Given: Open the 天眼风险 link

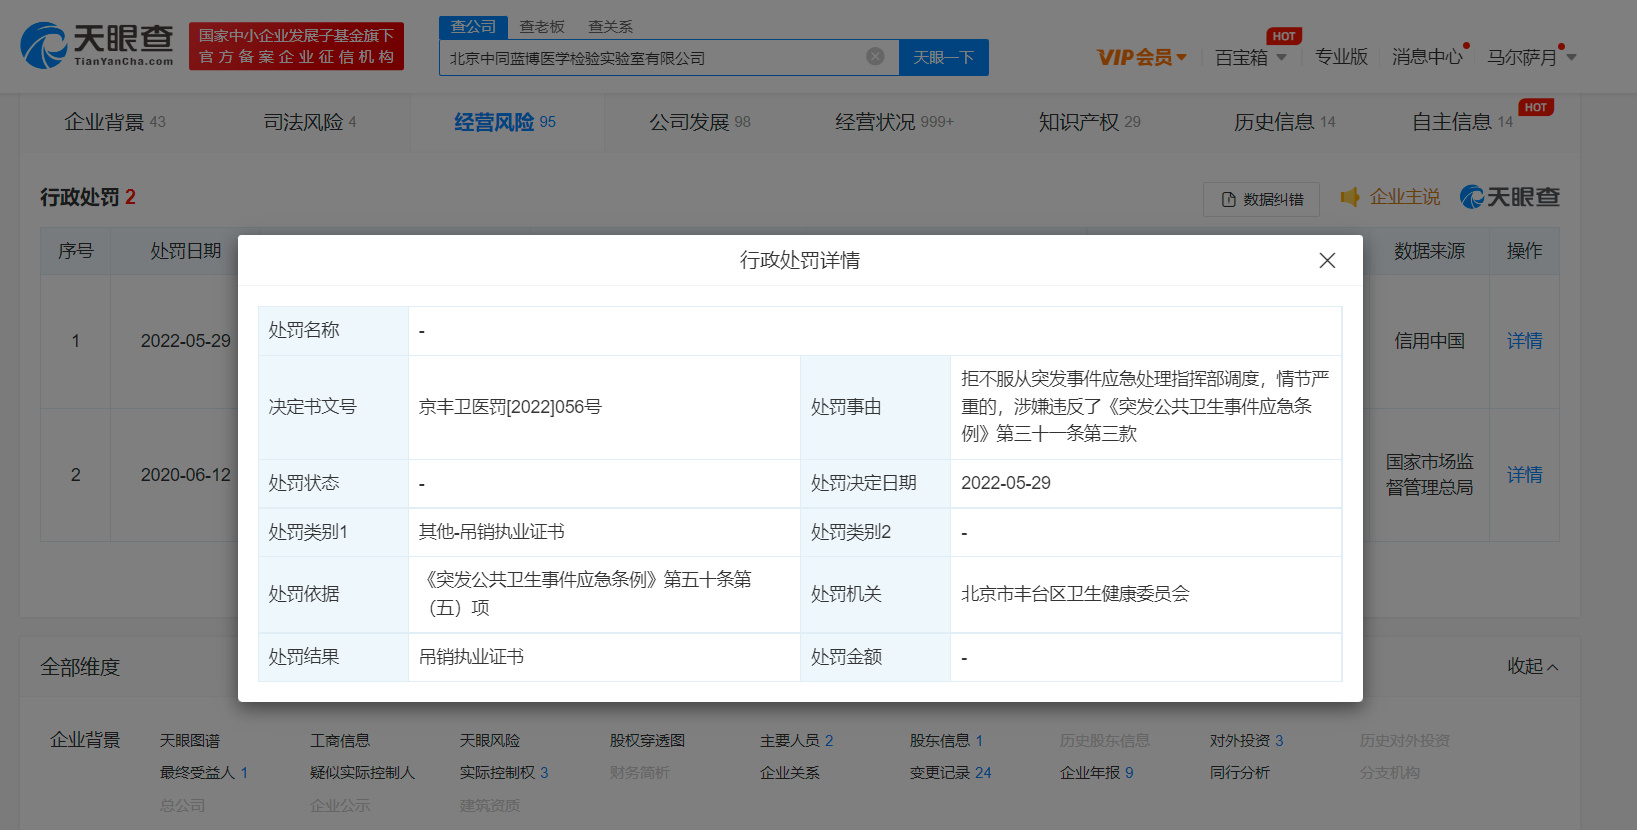Looking at the screenshot, I should (x=490, y=741).
